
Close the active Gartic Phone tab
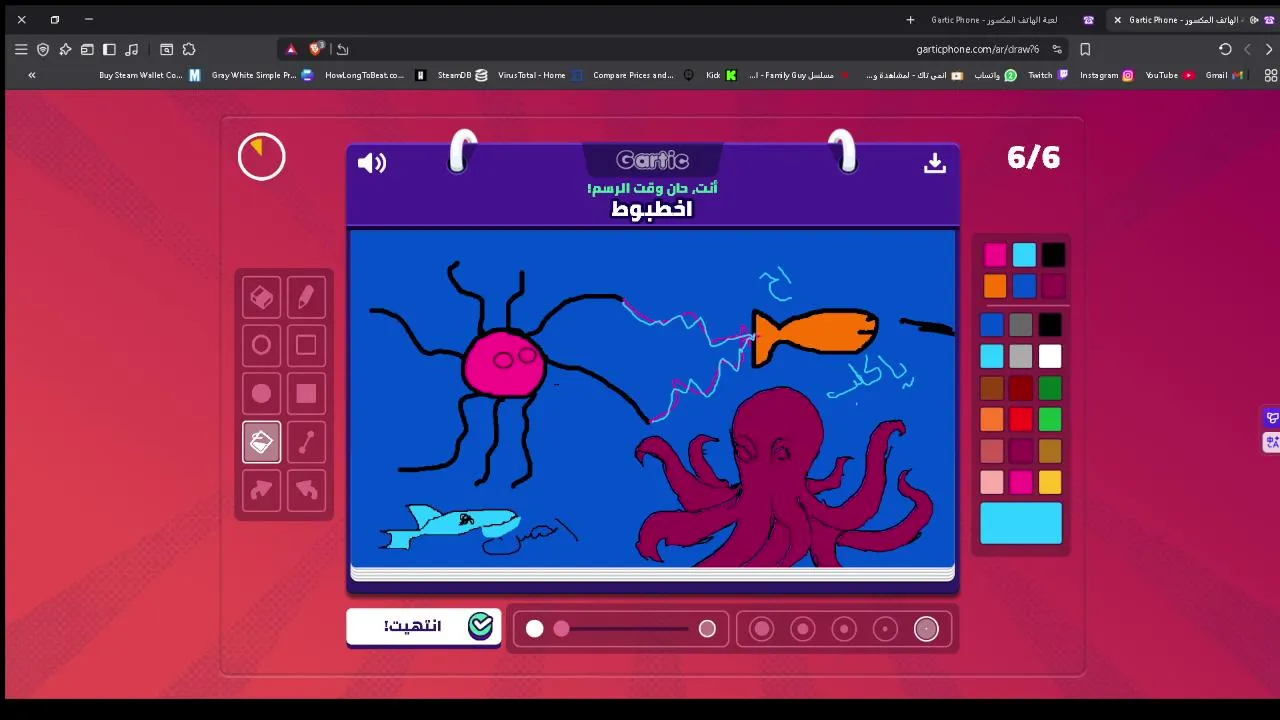click(x=1117, y=20)
